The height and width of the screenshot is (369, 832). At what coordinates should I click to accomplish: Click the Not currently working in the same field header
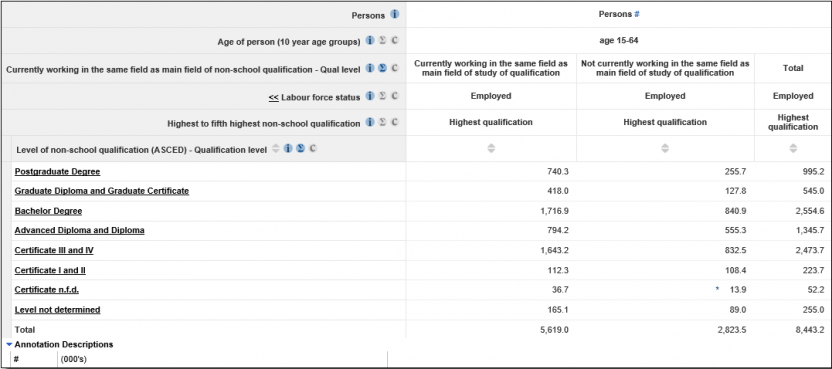click(665, 68)
